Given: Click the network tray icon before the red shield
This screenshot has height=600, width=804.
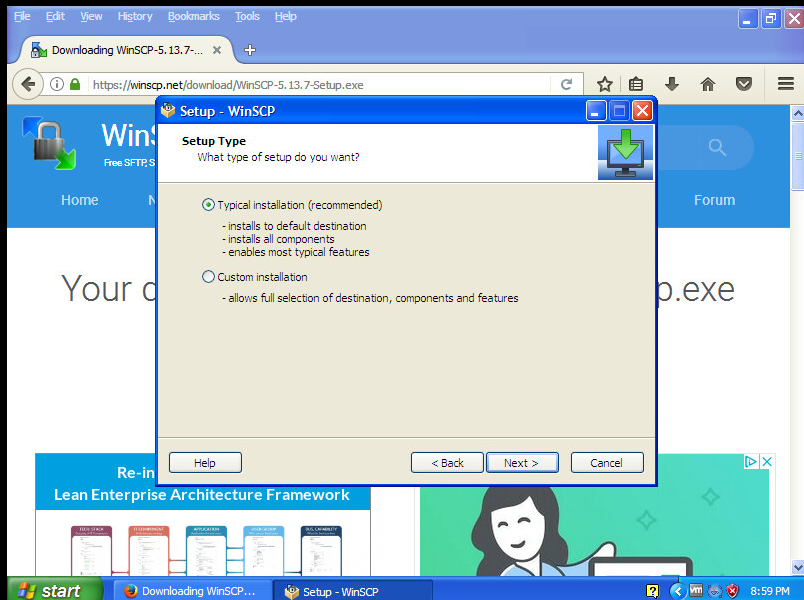Looking at the screenshot, I should [x=715, y=591].
